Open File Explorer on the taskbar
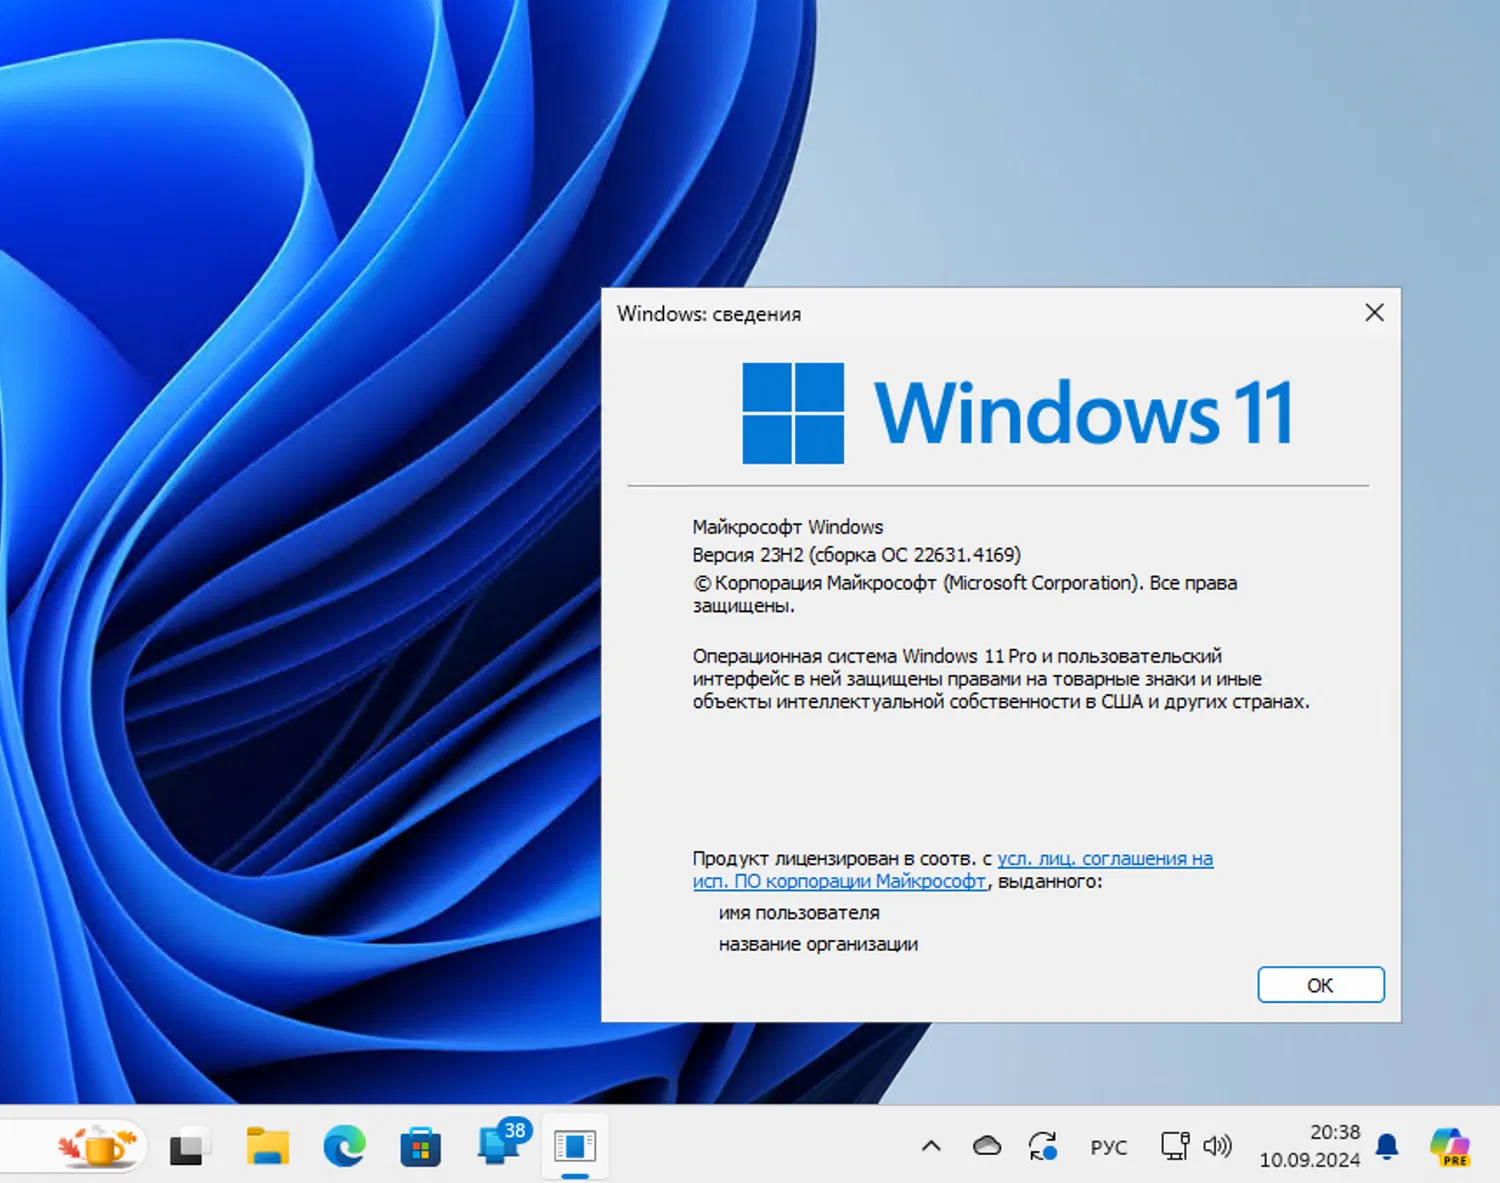Screen dimensions: 1500x1183 [x=267, y=1146]
